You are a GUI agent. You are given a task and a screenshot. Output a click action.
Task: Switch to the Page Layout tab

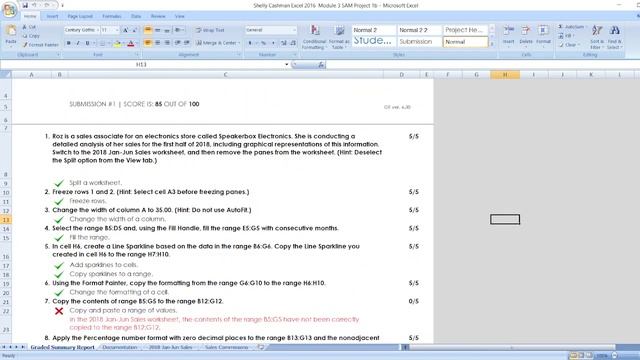click(80, 16)
